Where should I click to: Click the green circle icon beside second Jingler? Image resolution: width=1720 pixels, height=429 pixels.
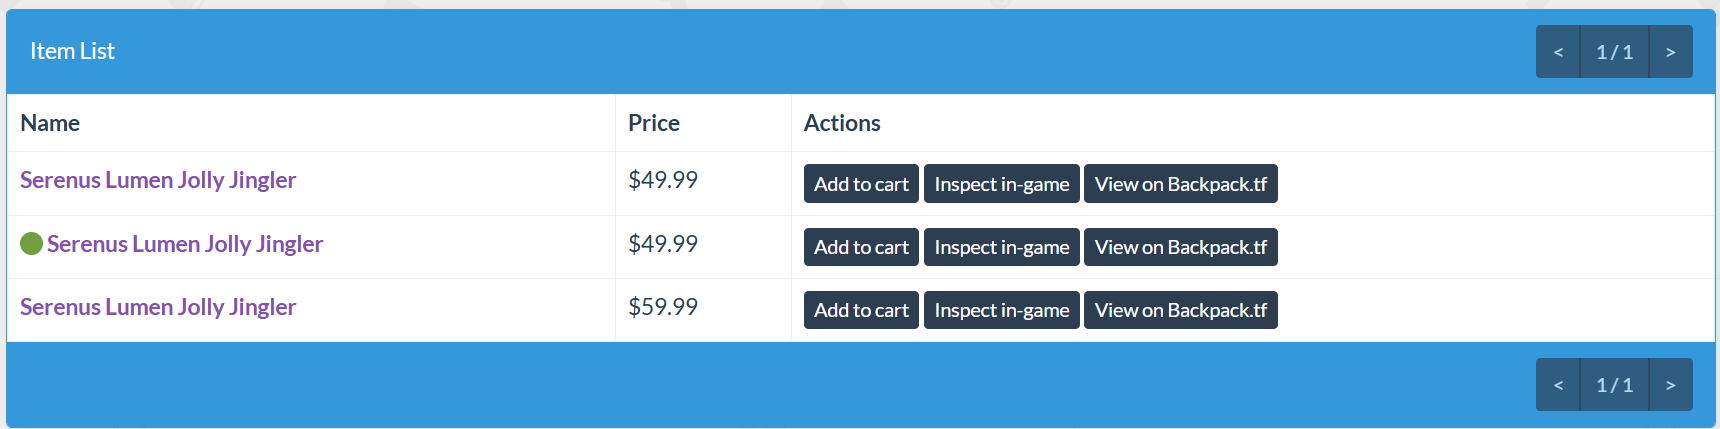tap(31, 244)
